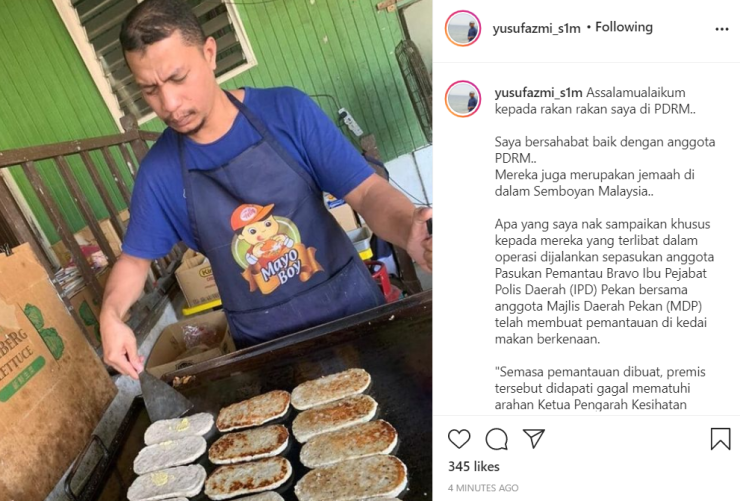The width and height of the screenshot is (740, 501).
Task: Open yusufazmi_s1m username in header
Action: point(536,28)
